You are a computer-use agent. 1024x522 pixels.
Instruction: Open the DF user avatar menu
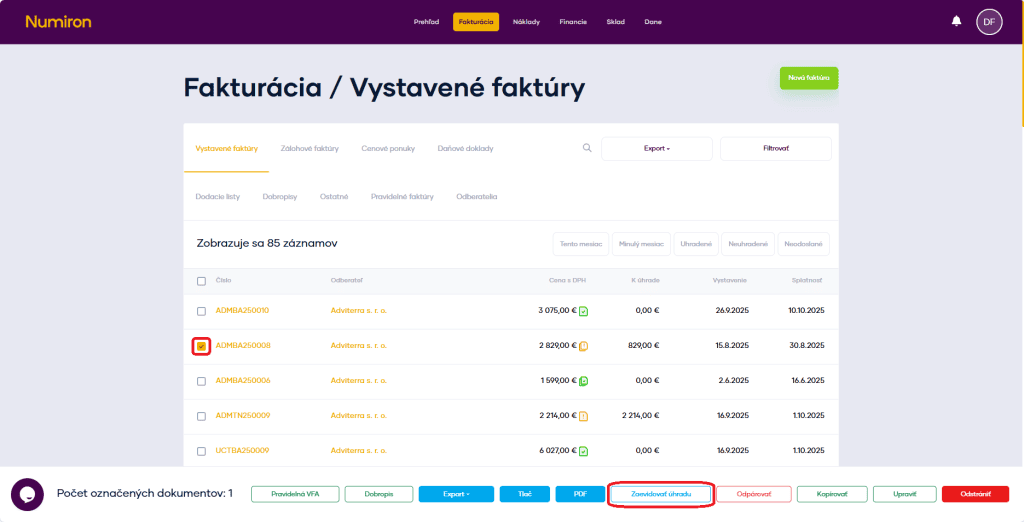pyautogui.click(x=988, y=21)
